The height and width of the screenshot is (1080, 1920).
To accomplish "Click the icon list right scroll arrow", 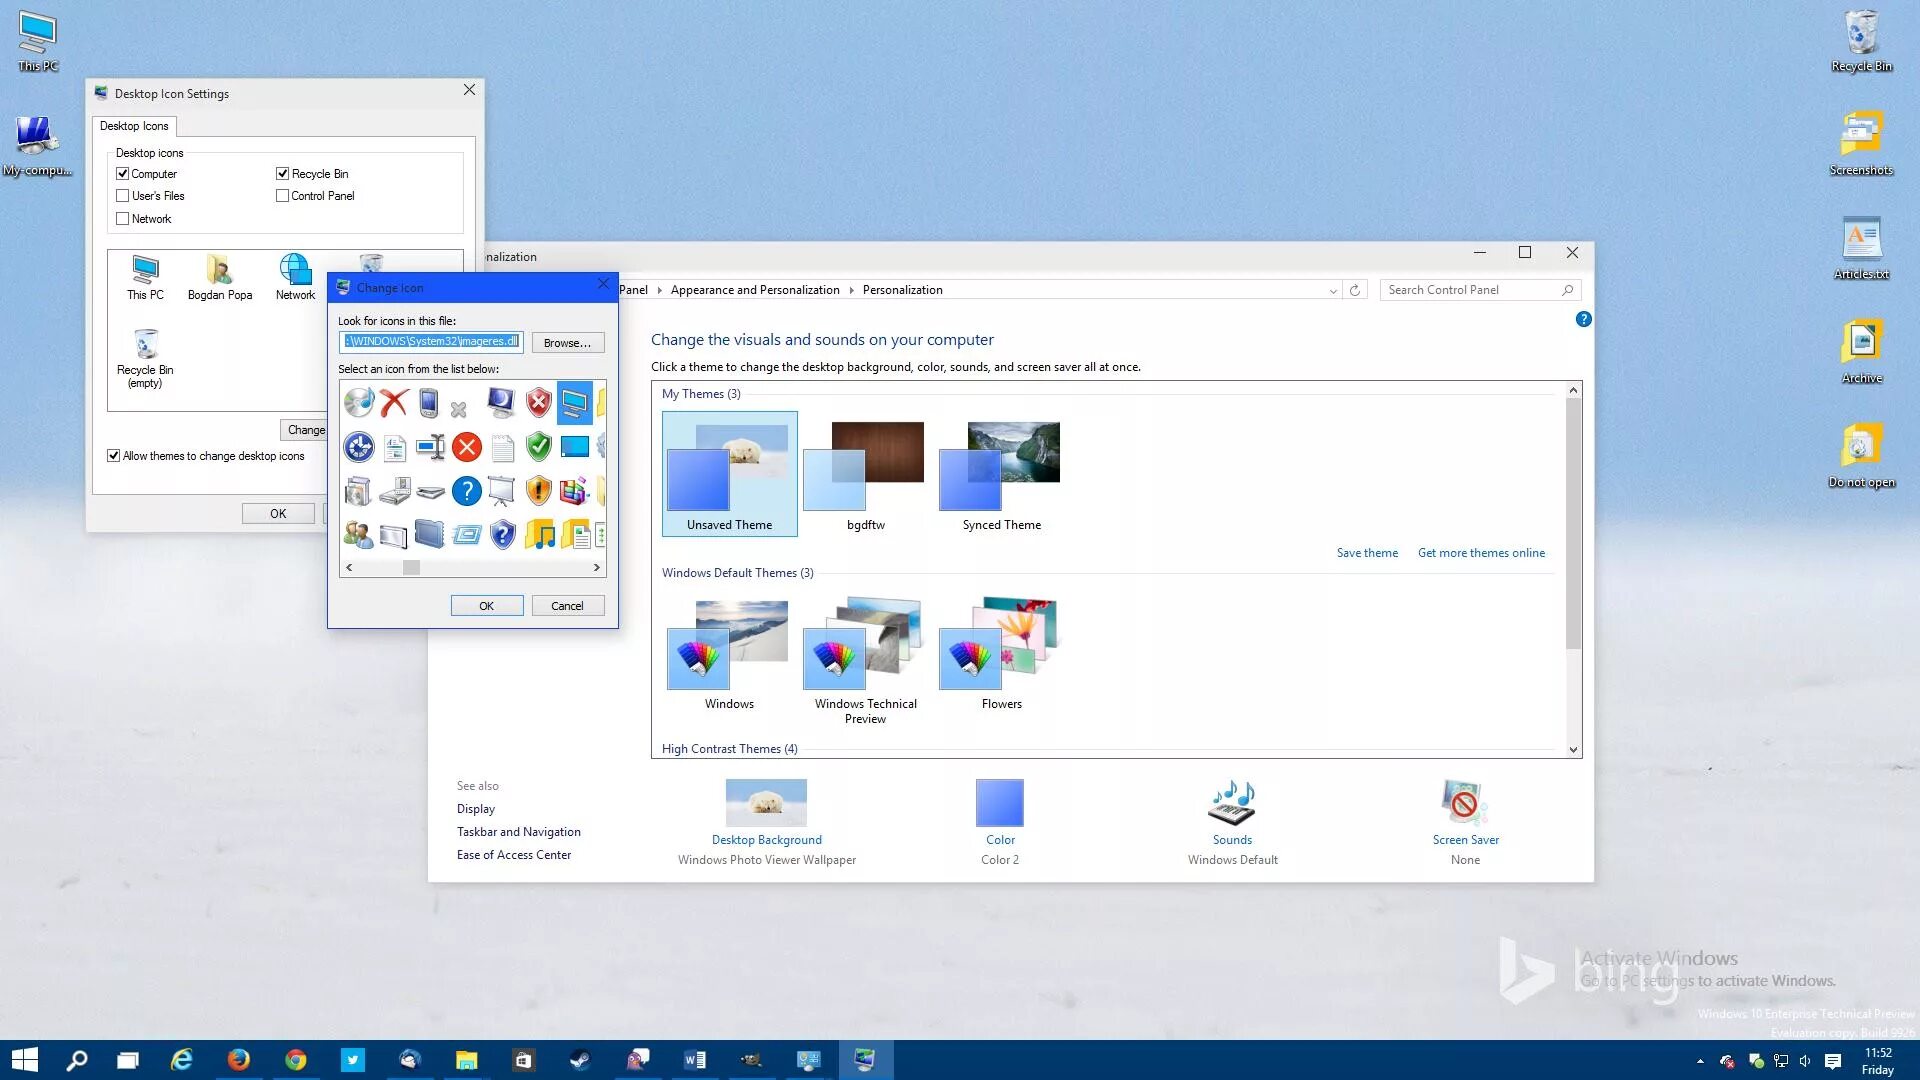I will pos(597,567).
